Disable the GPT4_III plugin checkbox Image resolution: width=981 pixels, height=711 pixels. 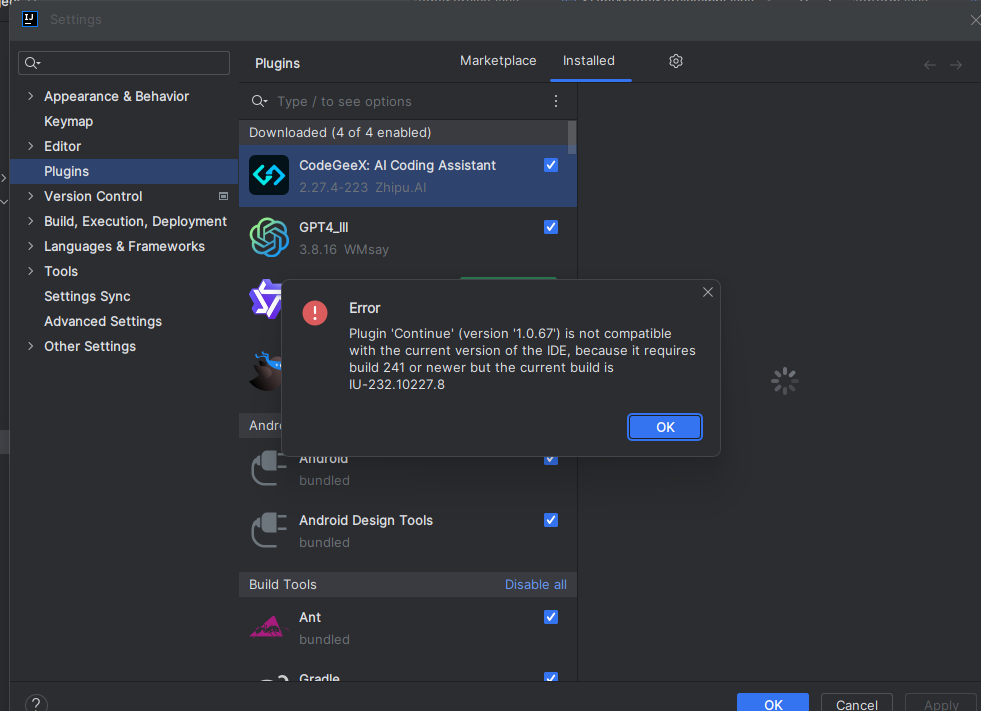(x=551, y=227)
